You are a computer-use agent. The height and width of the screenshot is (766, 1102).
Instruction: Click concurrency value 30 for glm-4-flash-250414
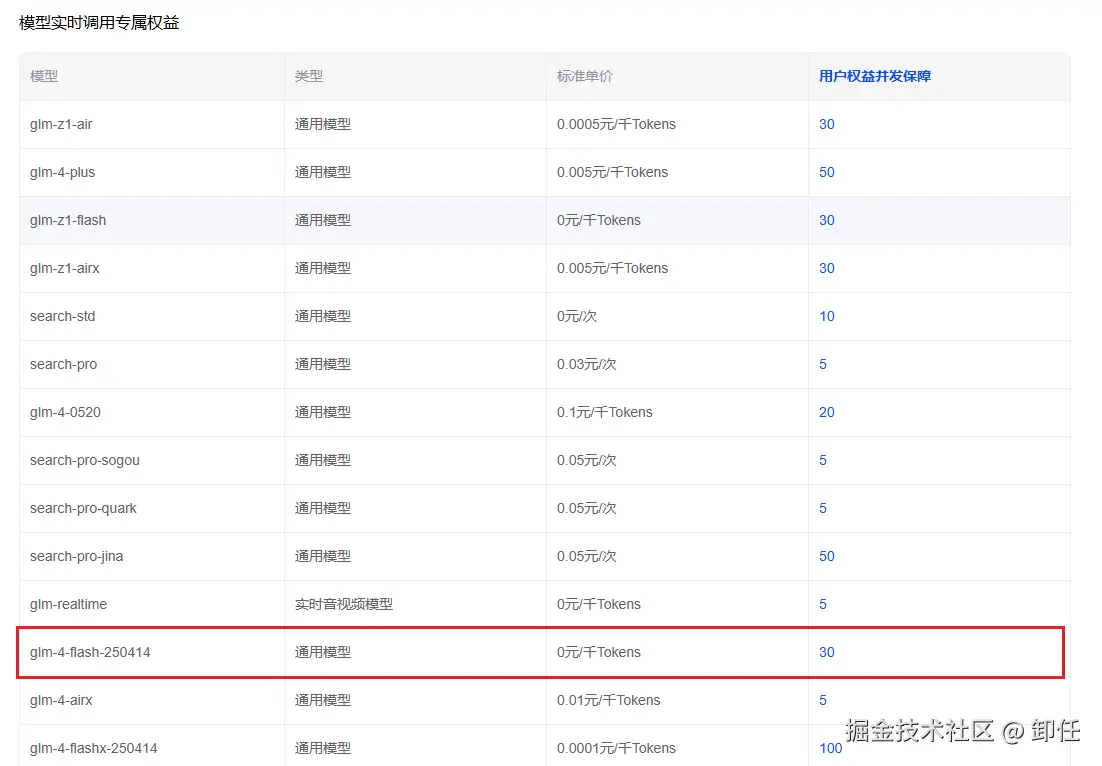(826, 652)
